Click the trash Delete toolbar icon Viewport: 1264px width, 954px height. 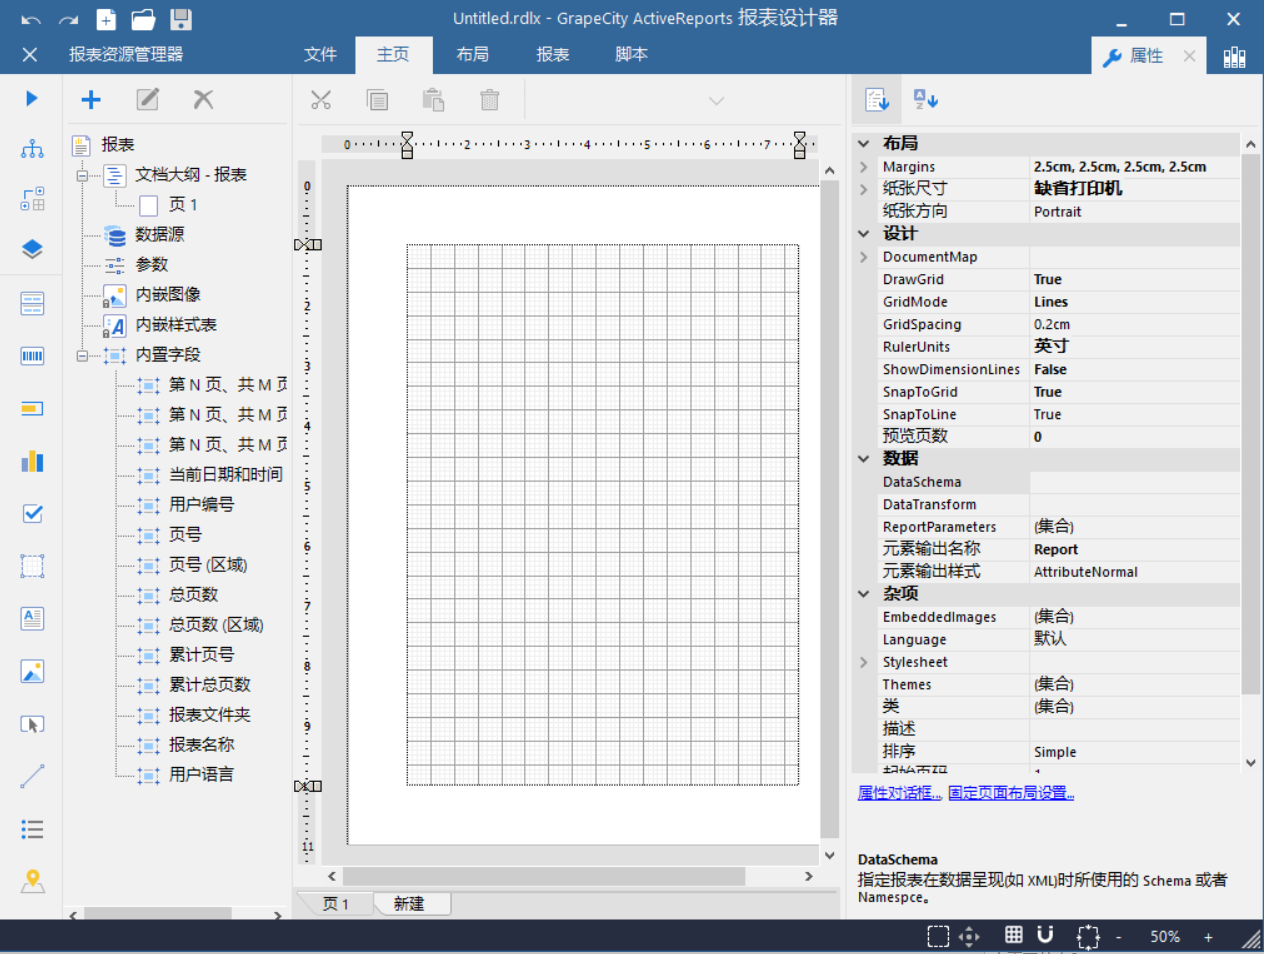tap(489, 100)
